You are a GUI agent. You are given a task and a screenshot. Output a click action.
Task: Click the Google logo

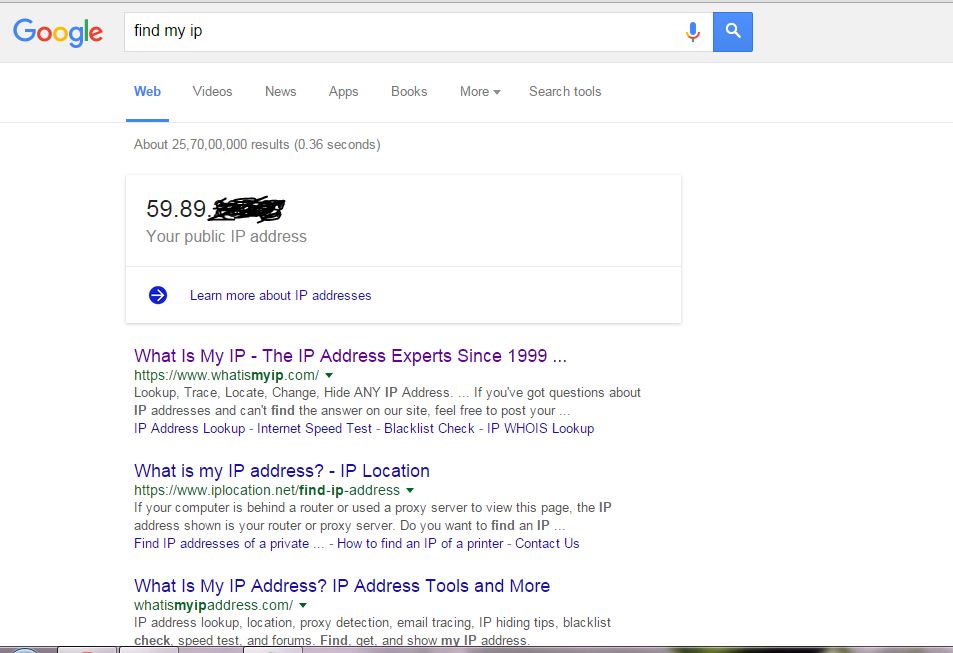point(58,32)
